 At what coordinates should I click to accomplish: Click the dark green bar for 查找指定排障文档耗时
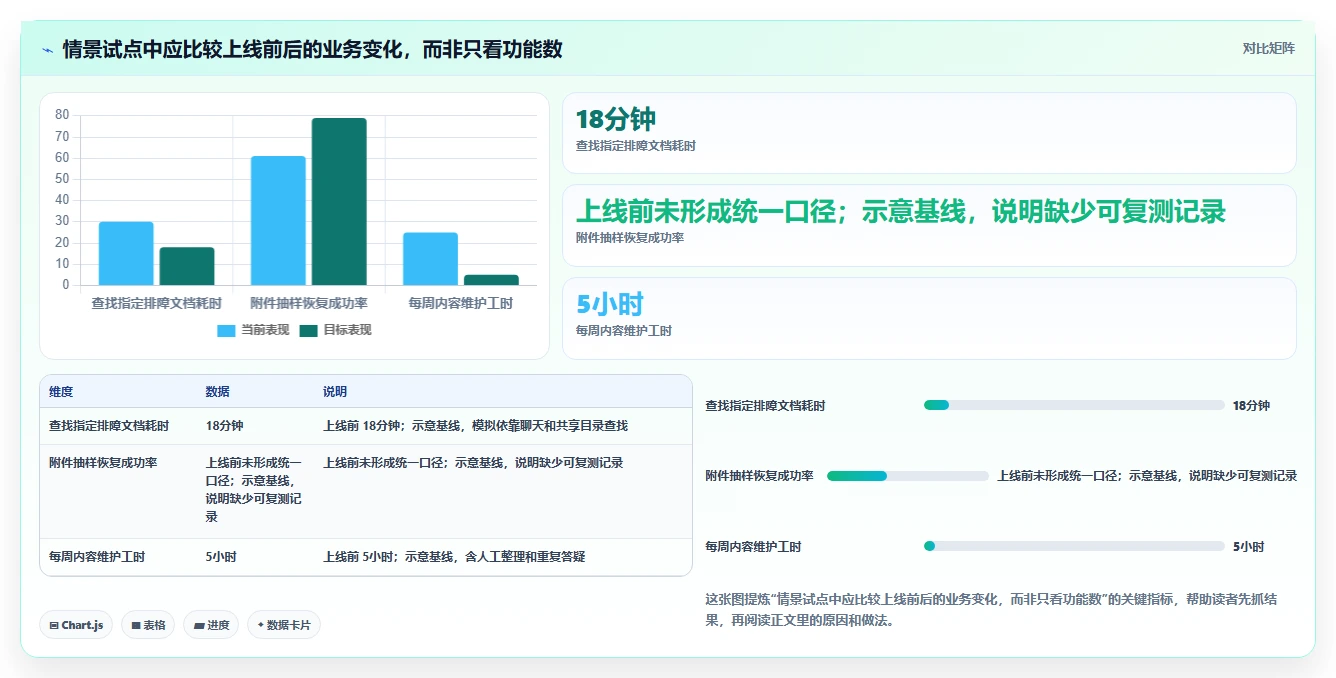(187, 266)
